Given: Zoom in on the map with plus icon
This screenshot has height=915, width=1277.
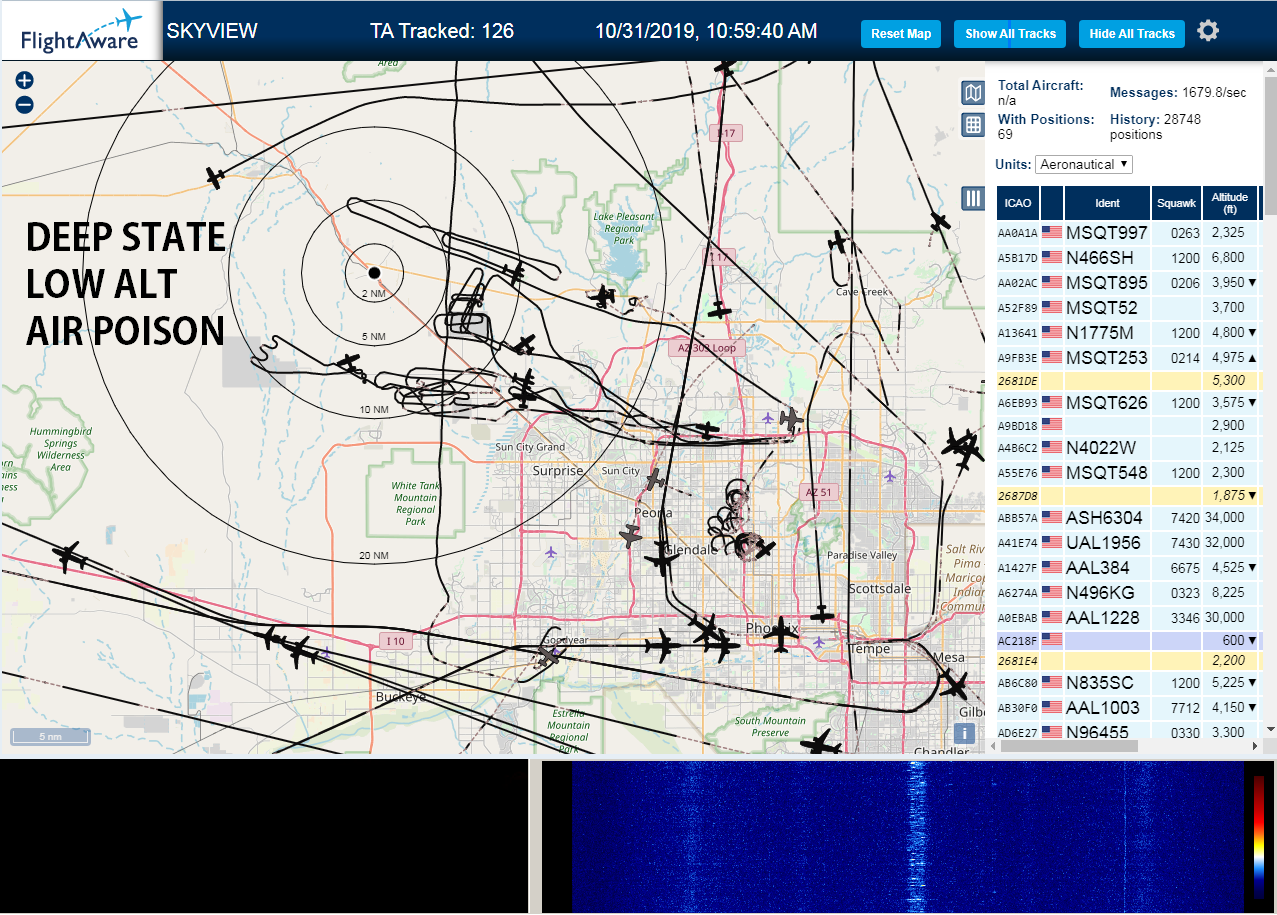Looking at the screenshot, I should tap(25, 80).
